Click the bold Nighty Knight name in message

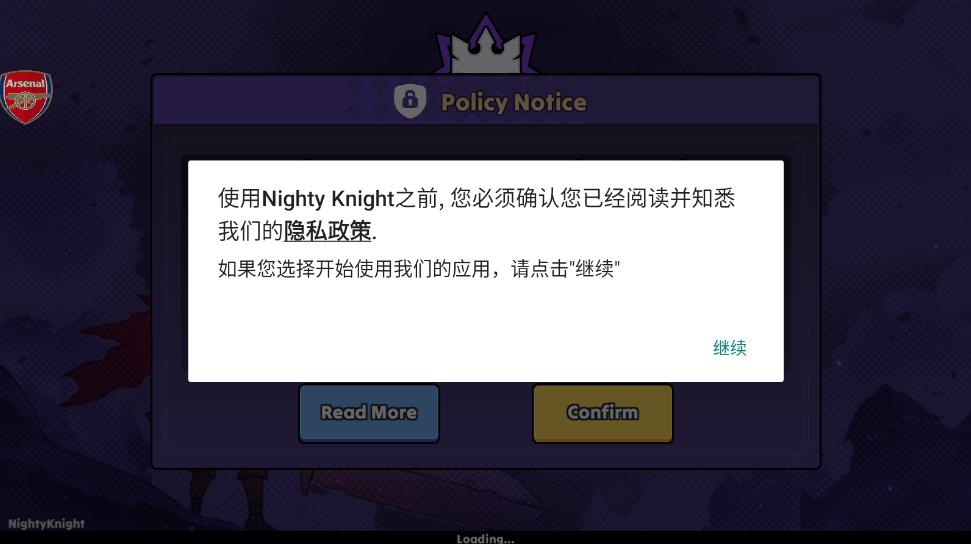328,198
